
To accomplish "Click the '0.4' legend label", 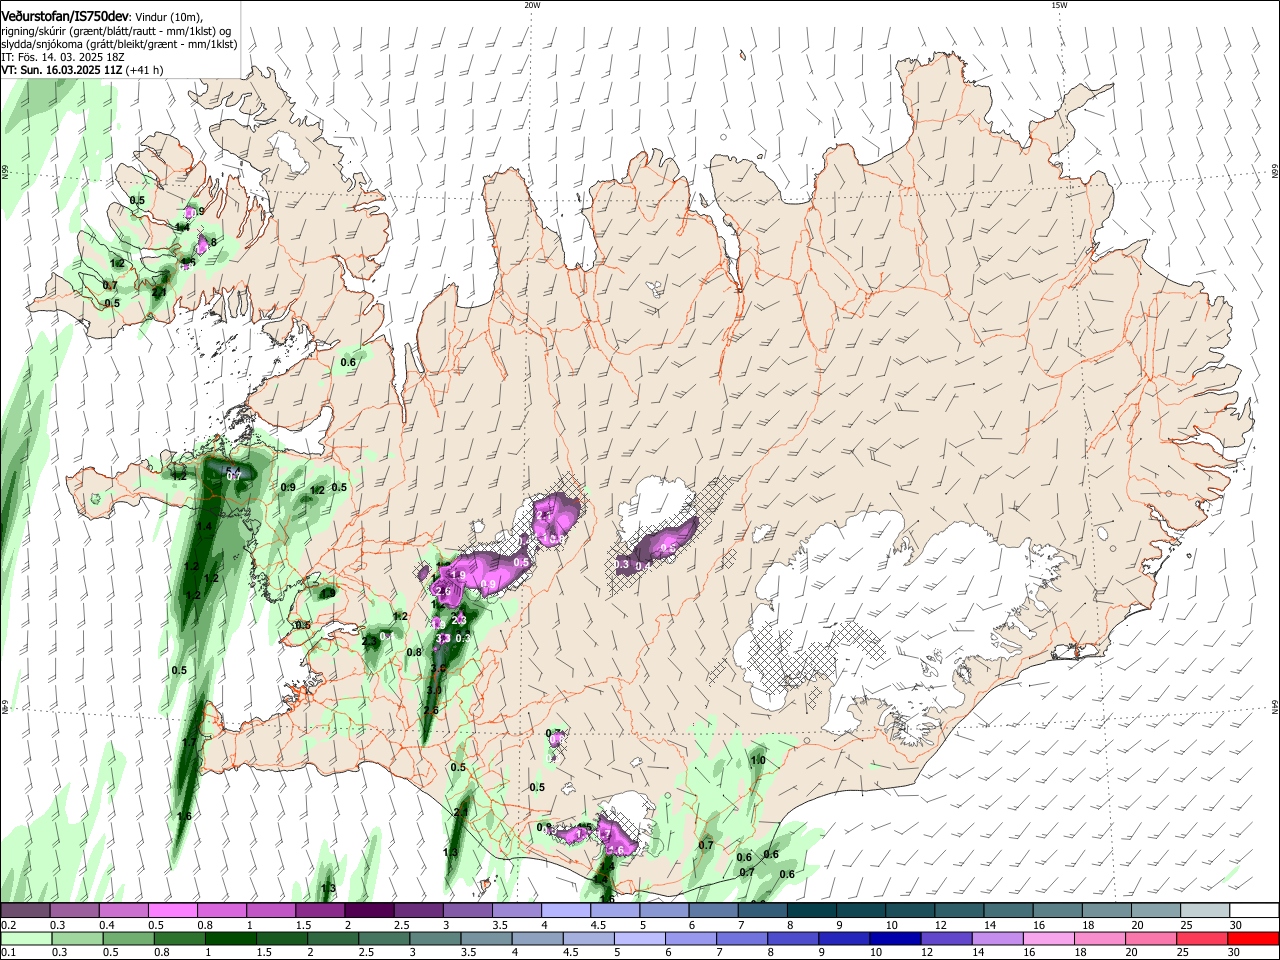I will click(107, 925).
